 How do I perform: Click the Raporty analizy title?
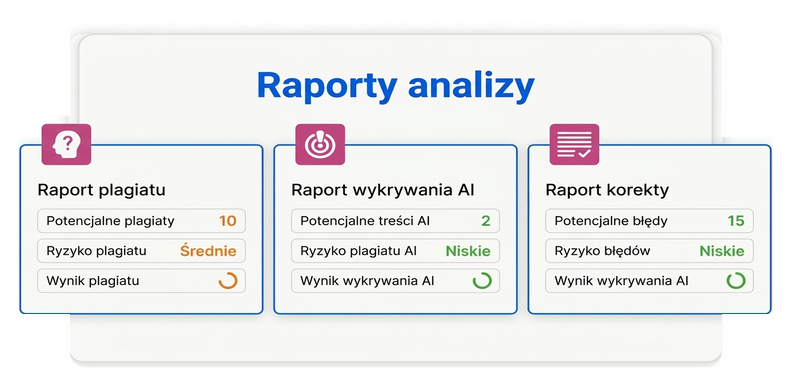[x=396, y=86]
